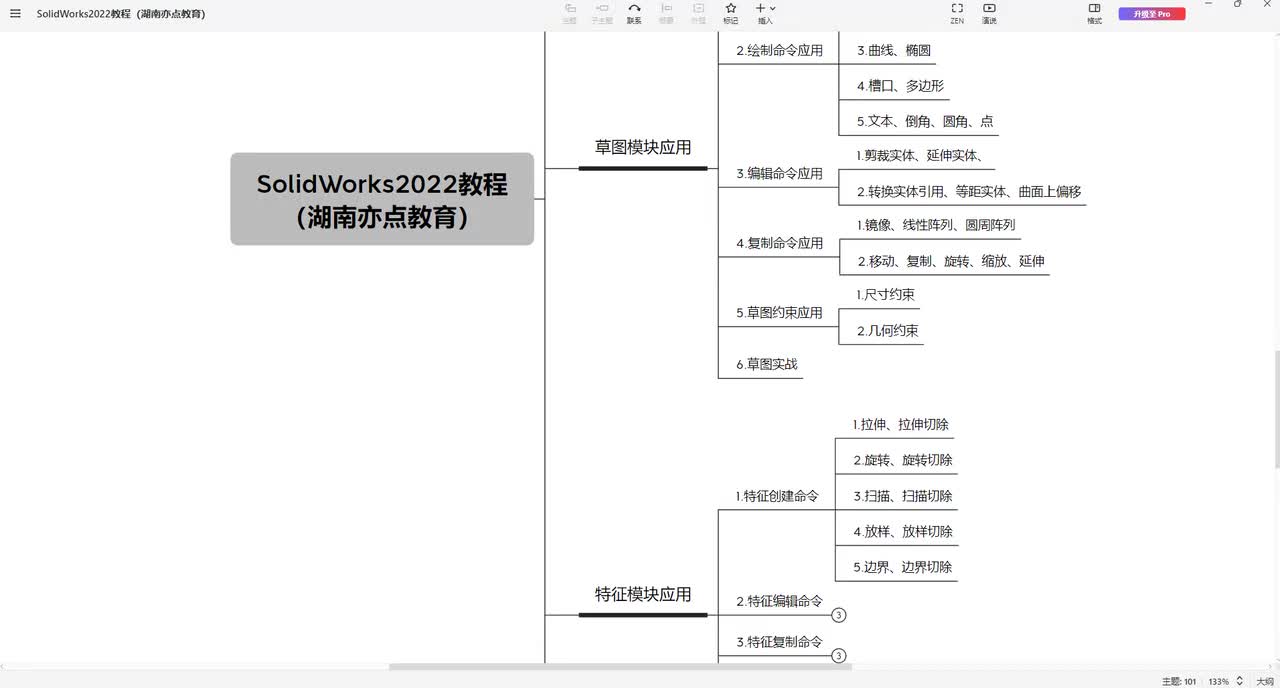Select the 3.特征复制命令 node

(779, 642)
